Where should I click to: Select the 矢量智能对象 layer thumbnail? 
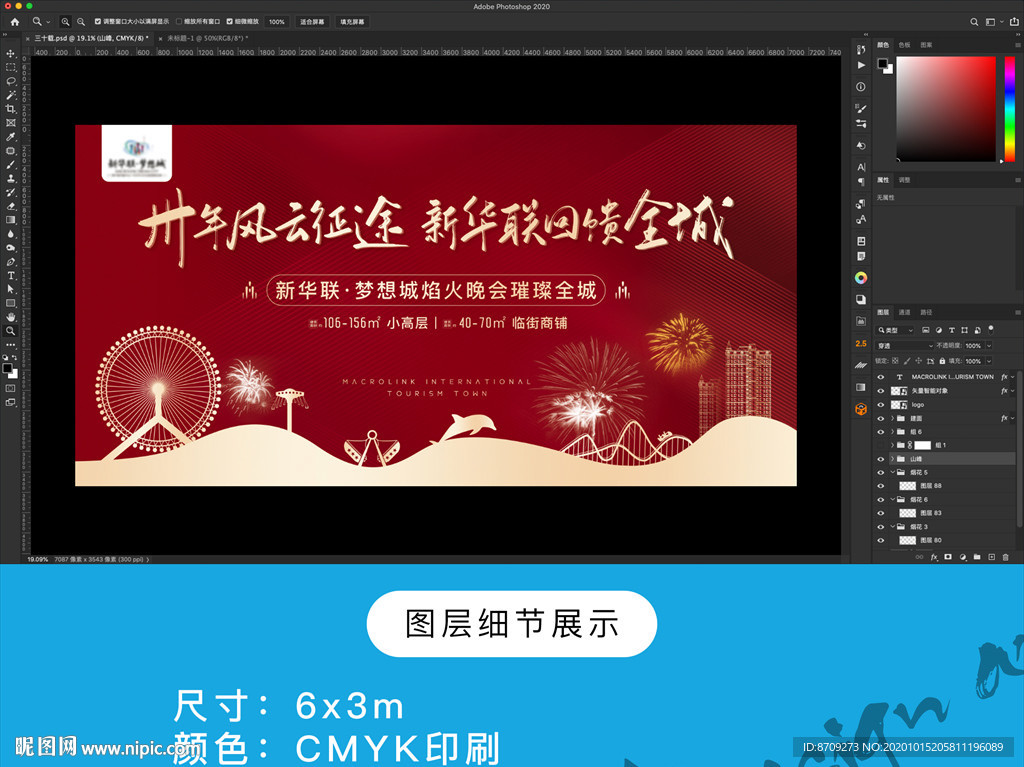899,391
